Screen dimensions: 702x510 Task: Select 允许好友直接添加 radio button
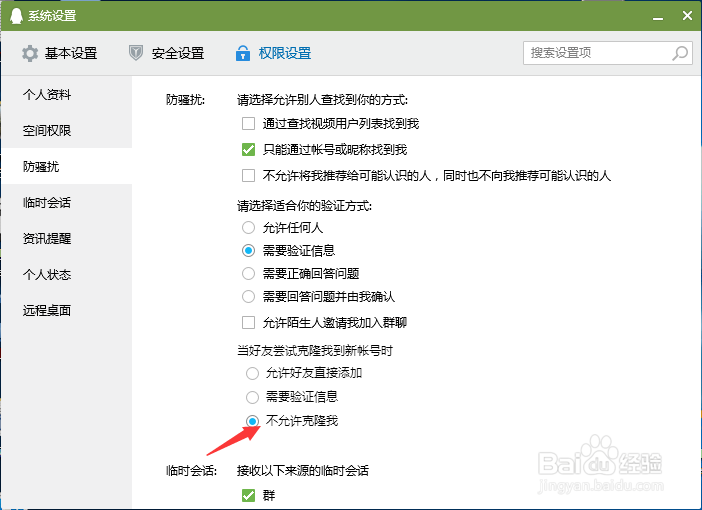[x=253, y=373]
